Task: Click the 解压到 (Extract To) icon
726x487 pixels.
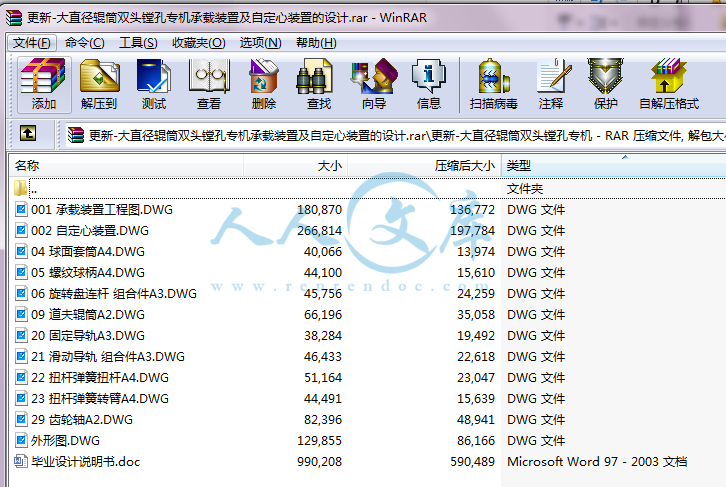Action: click(x=99, y=85)
